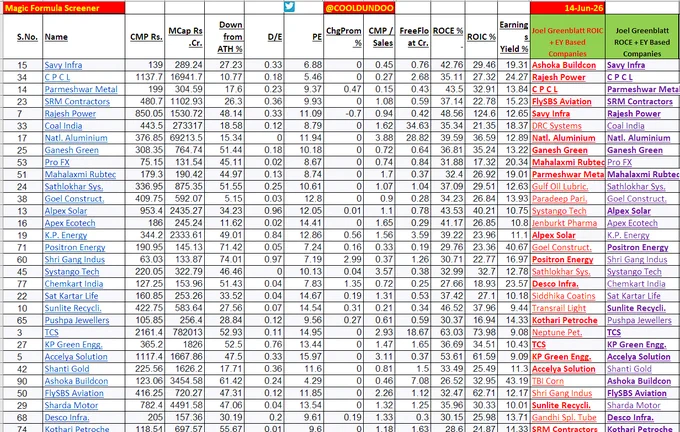This screenshot has height=432, width=680.
Task: Select the ROIC % column header
Action: point(481,37)
